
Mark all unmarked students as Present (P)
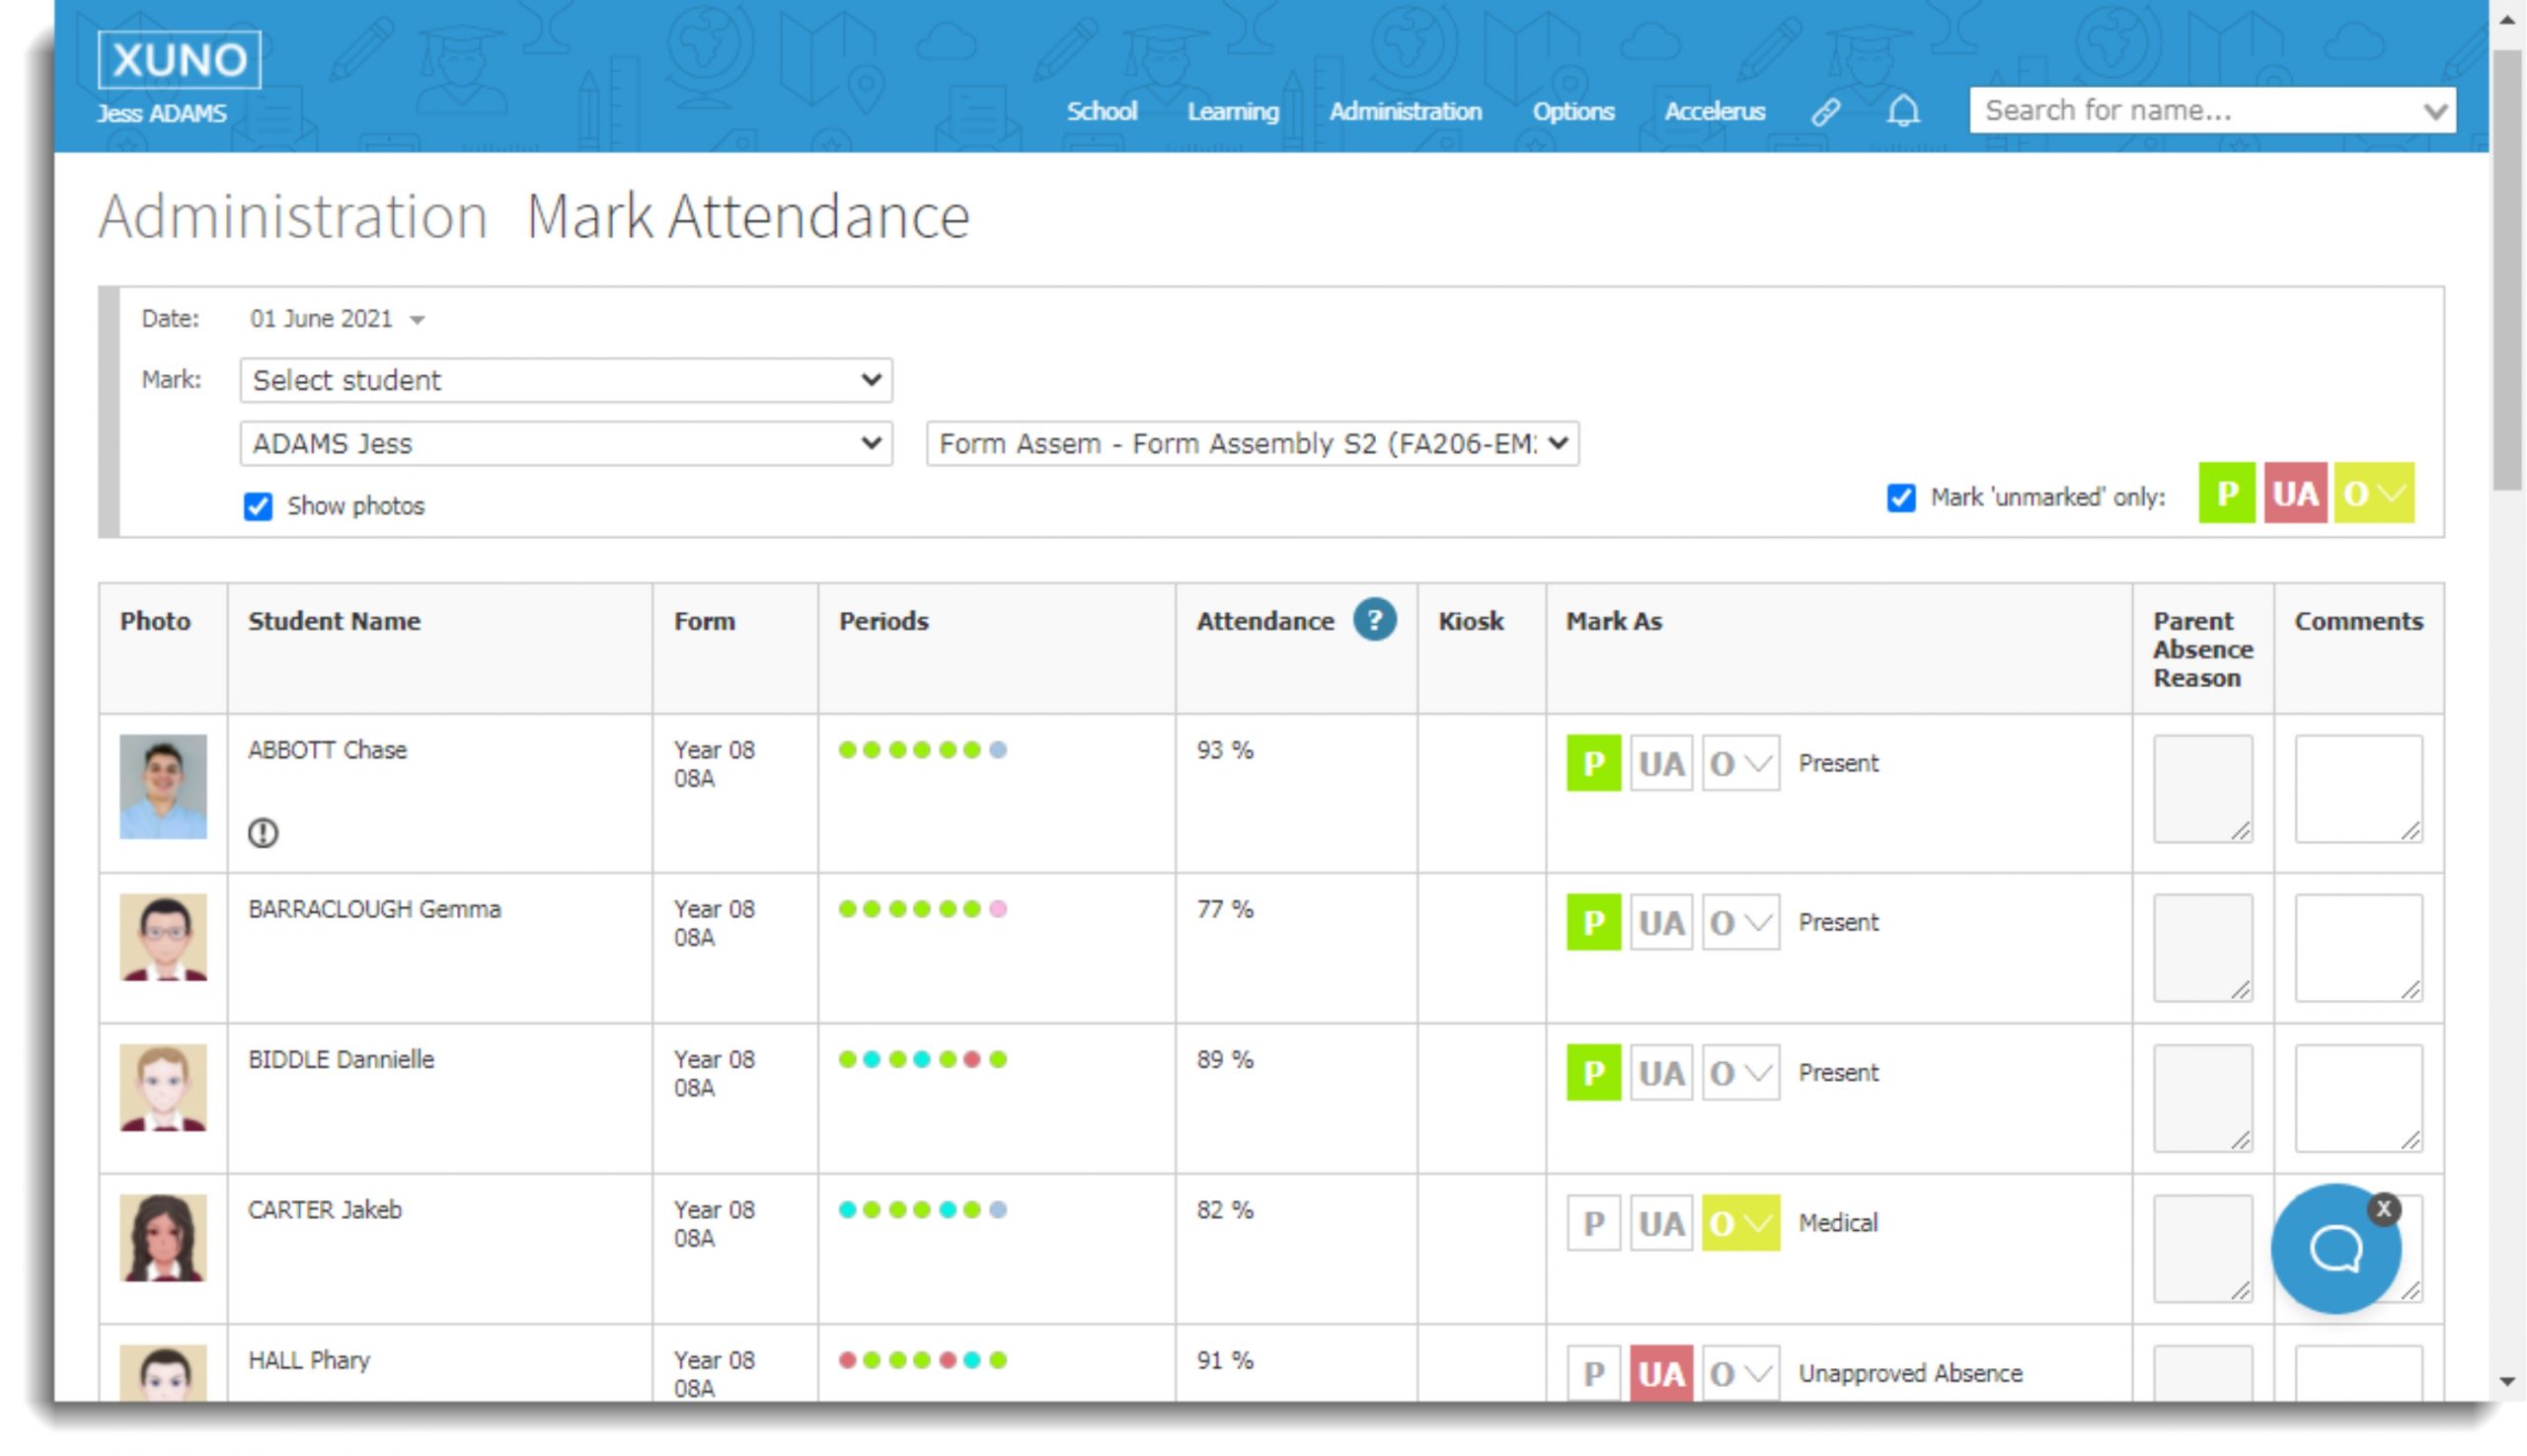coord(2225,493)
